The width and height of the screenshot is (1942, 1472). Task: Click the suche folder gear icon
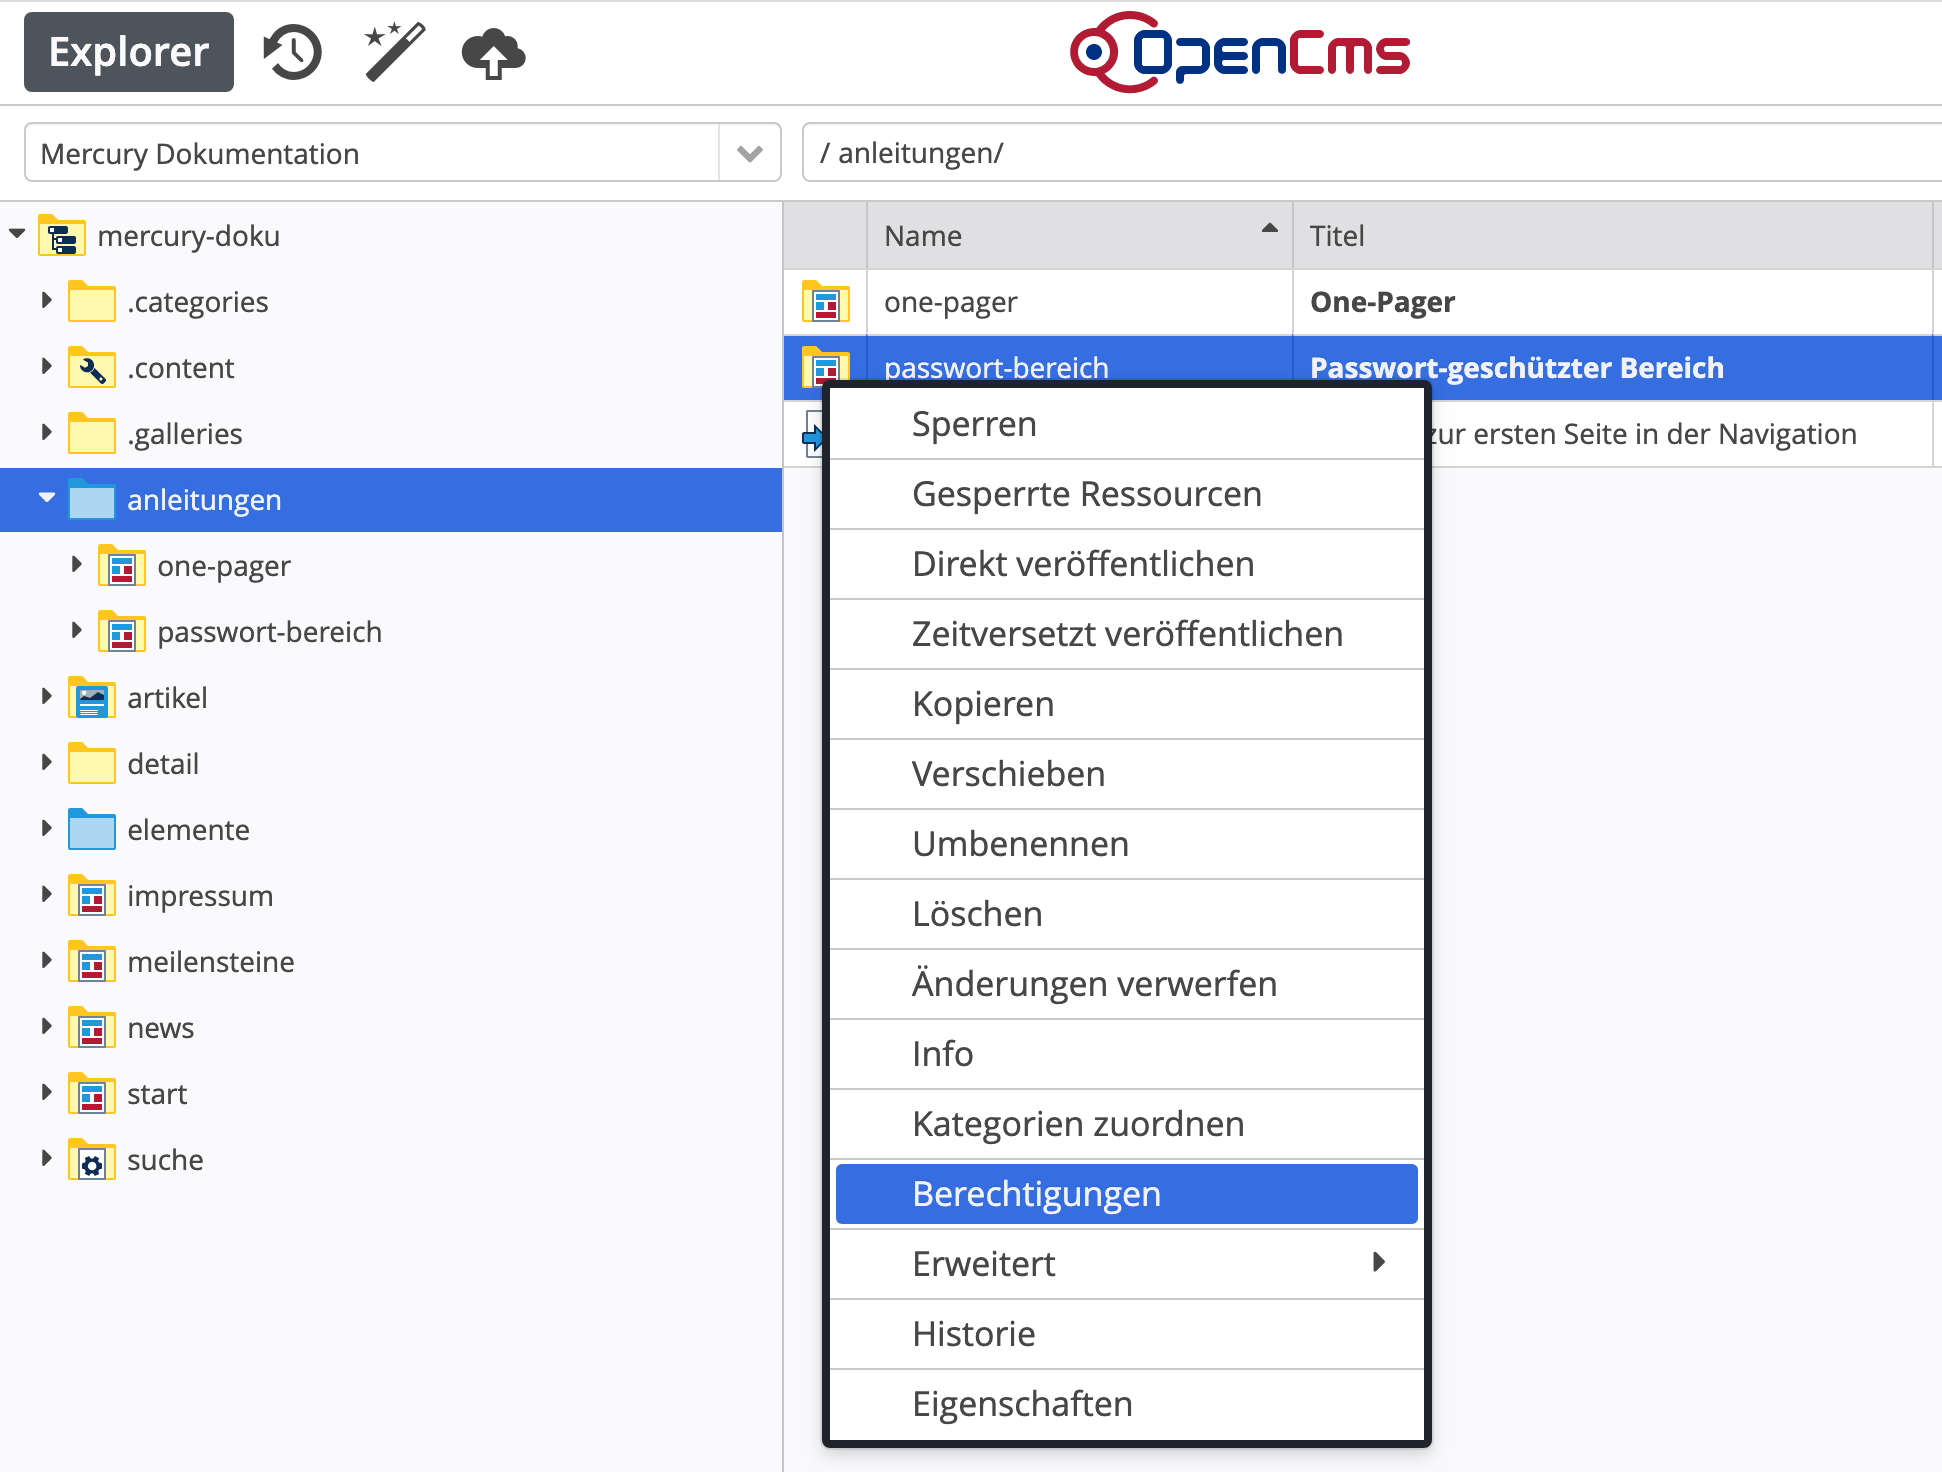[91, 1161]
